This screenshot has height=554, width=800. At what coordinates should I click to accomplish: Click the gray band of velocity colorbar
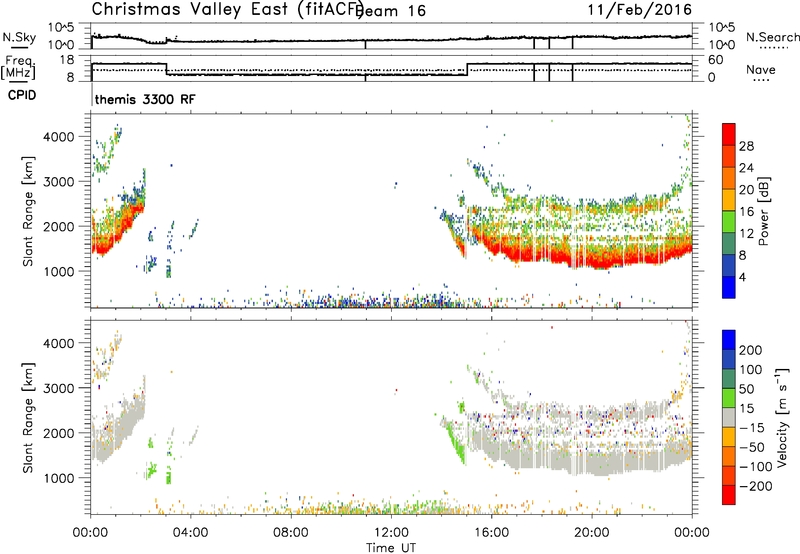[x=729, y=418]
